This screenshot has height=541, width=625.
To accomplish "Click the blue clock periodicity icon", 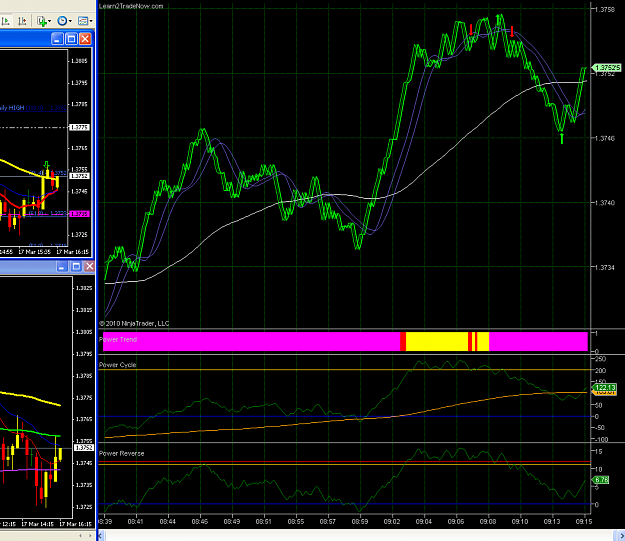I will pyautogui.click(x=62, y=21).
